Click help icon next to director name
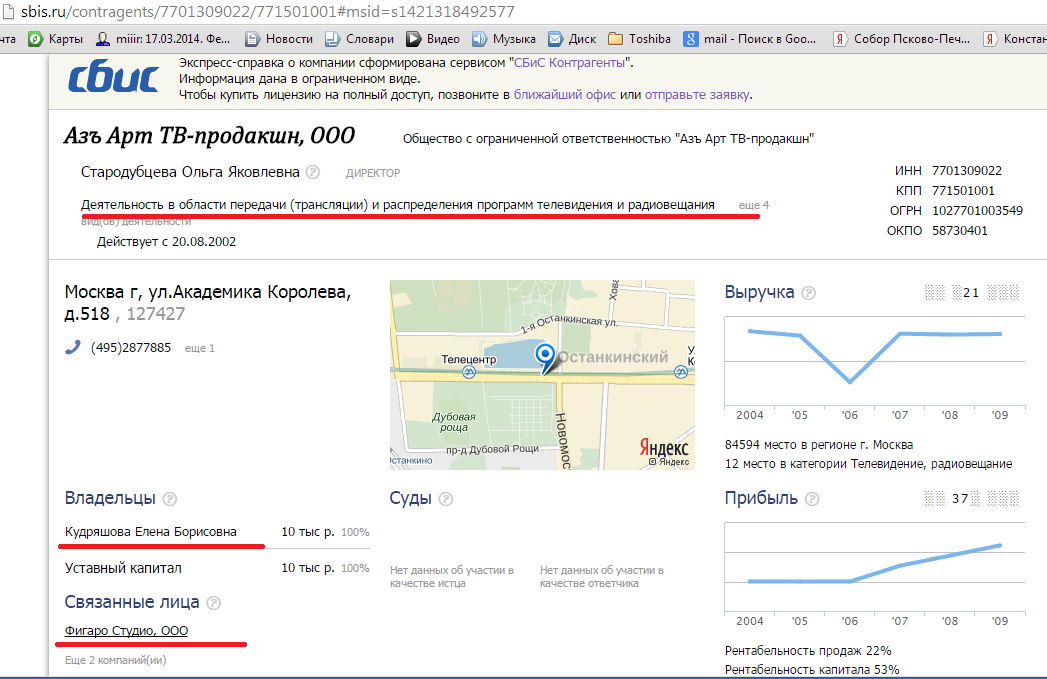Screen dimensions: 1047x679 click(x=313, y=172)
